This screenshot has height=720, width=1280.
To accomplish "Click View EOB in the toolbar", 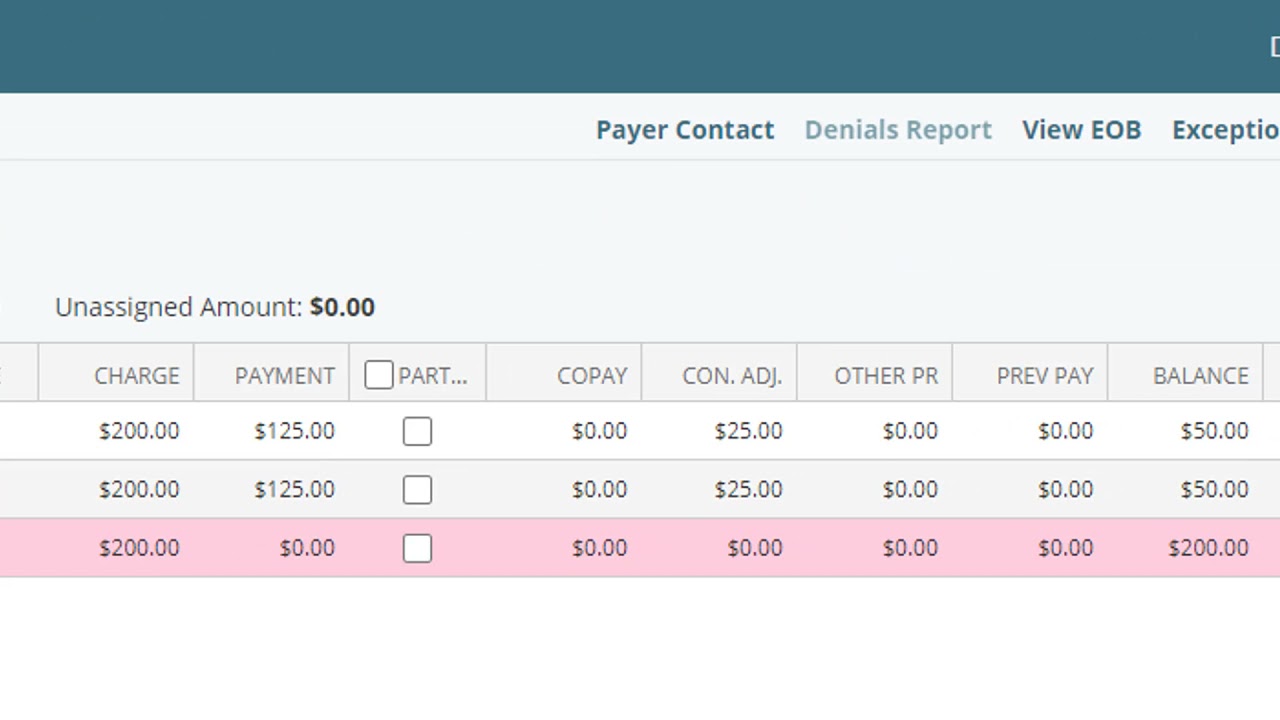I will tap(1081, 130).
